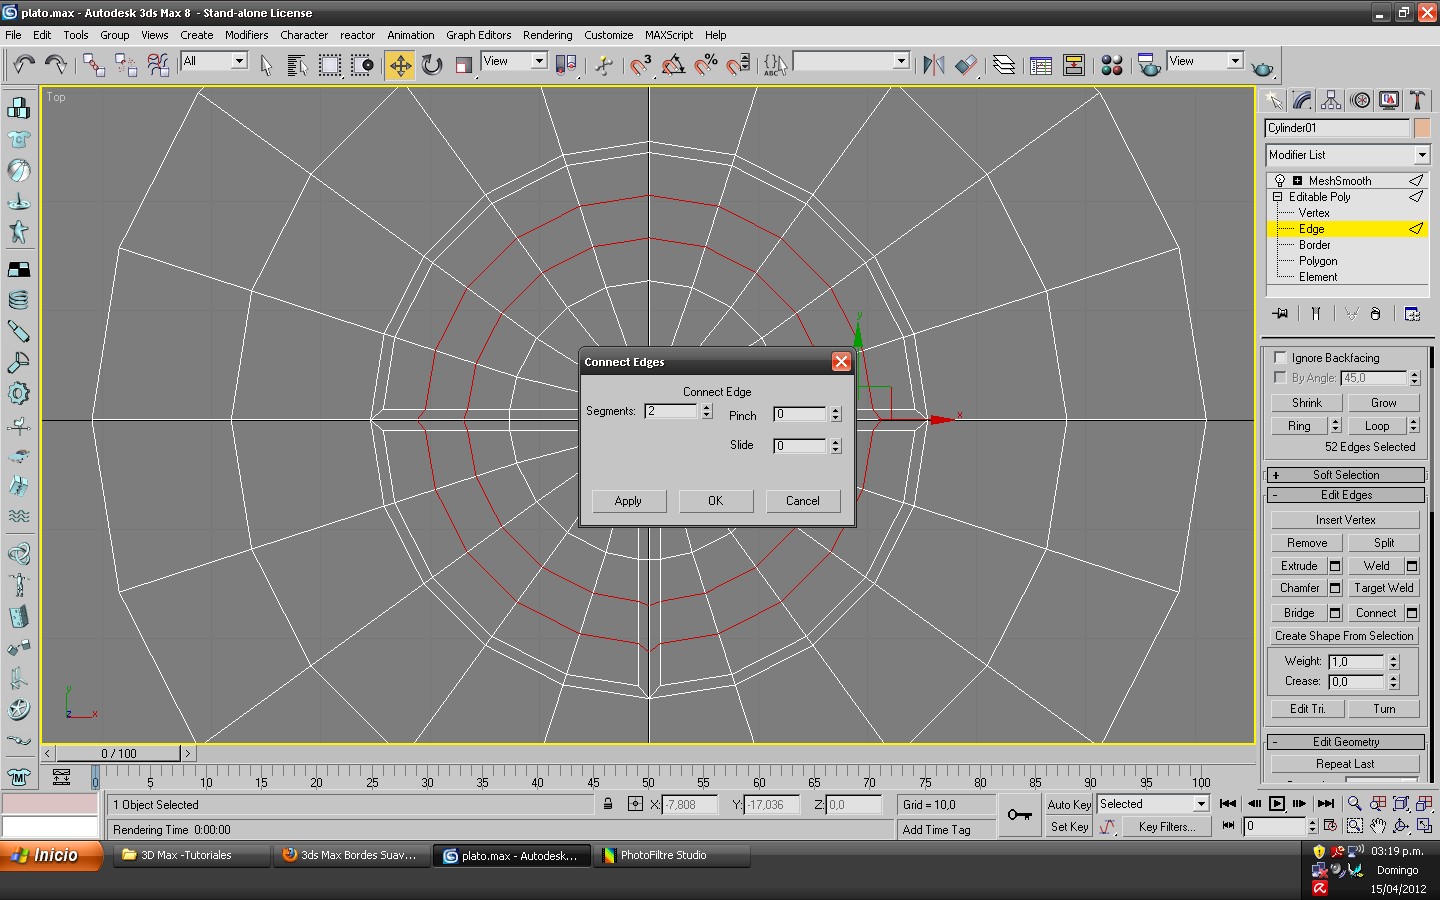The image size is (1440, 900).
Task: Activate the Select and Scale tool
Action: (x=464, y=65)
